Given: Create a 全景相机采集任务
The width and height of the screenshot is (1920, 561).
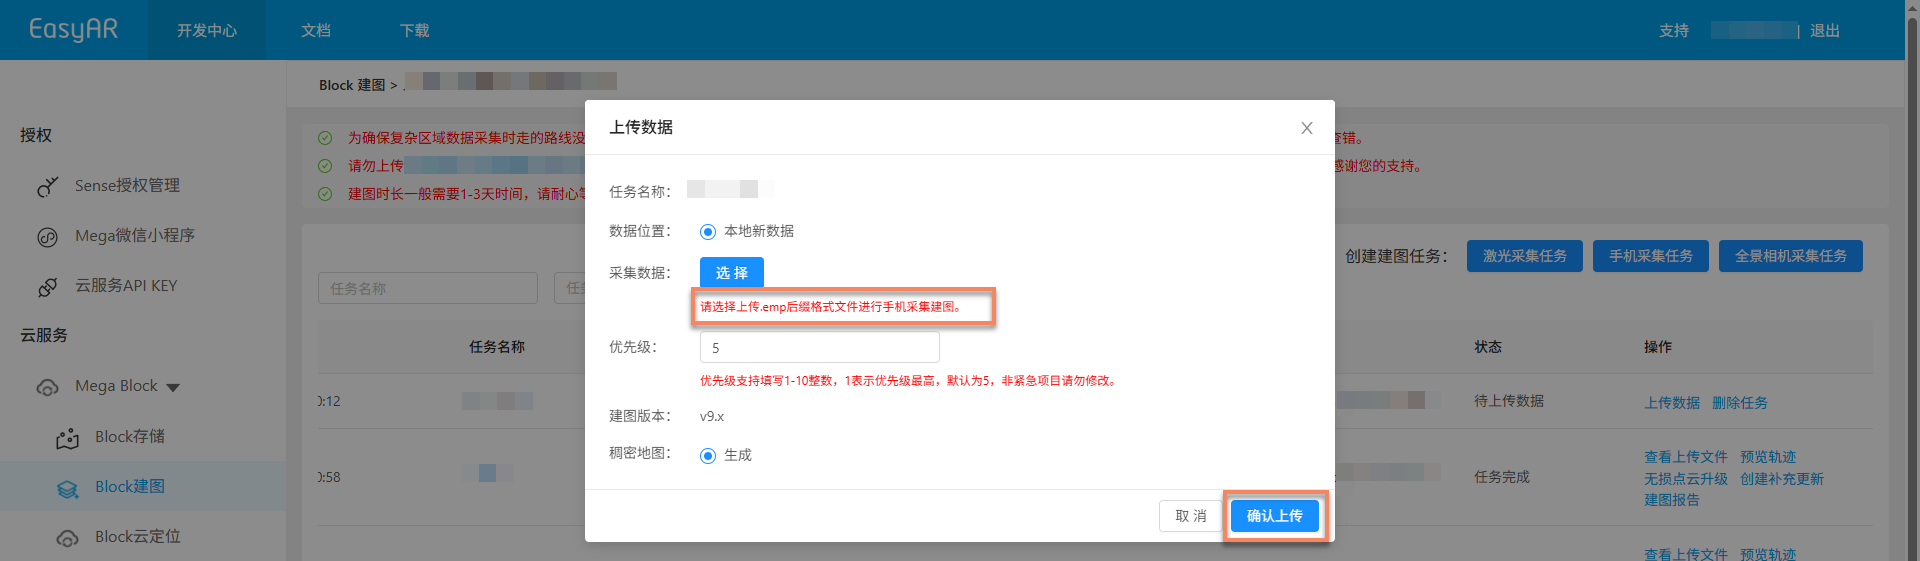Looking at the screenshot, I should [x=1791, y=256].
